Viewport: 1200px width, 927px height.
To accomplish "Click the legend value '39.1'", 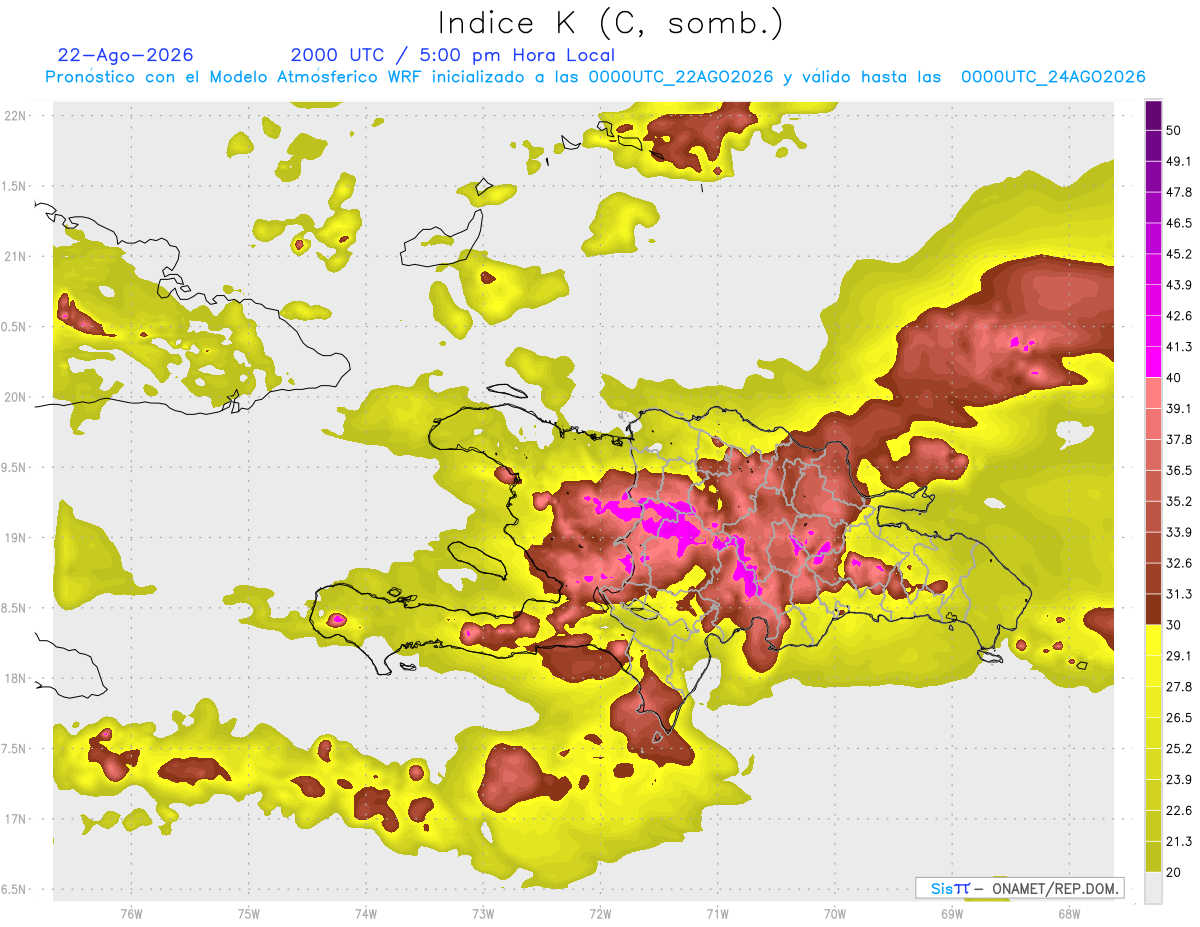I will coord(1178,409).
